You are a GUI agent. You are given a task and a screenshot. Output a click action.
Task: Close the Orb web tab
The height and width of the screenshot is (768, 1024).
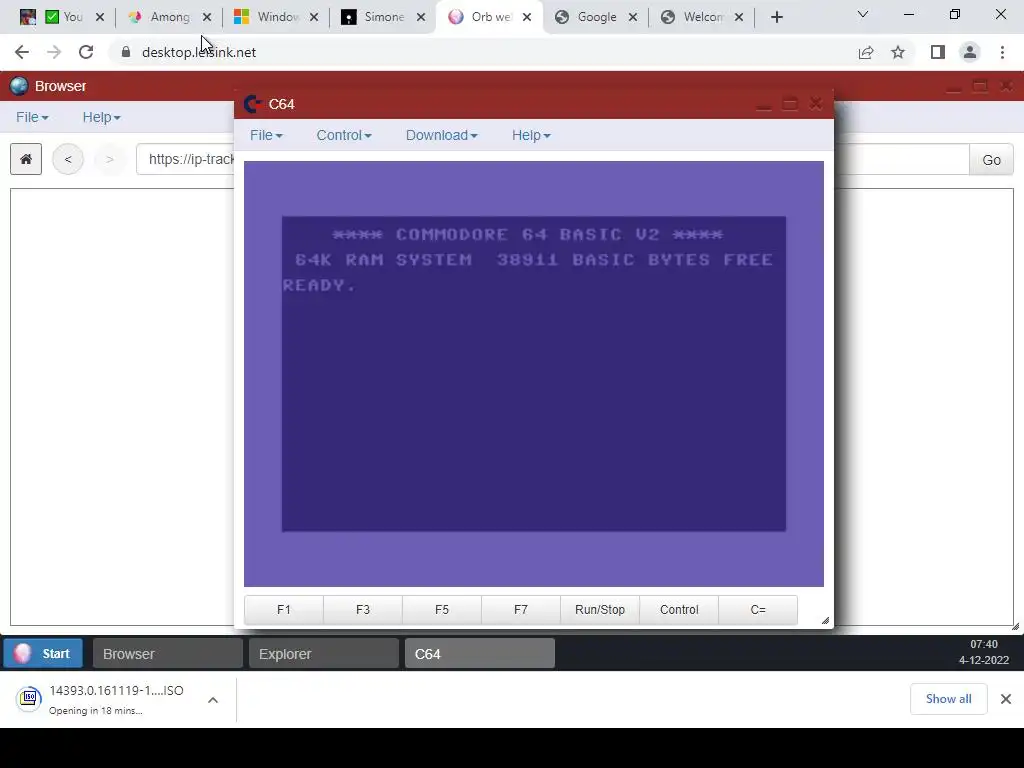527,17
